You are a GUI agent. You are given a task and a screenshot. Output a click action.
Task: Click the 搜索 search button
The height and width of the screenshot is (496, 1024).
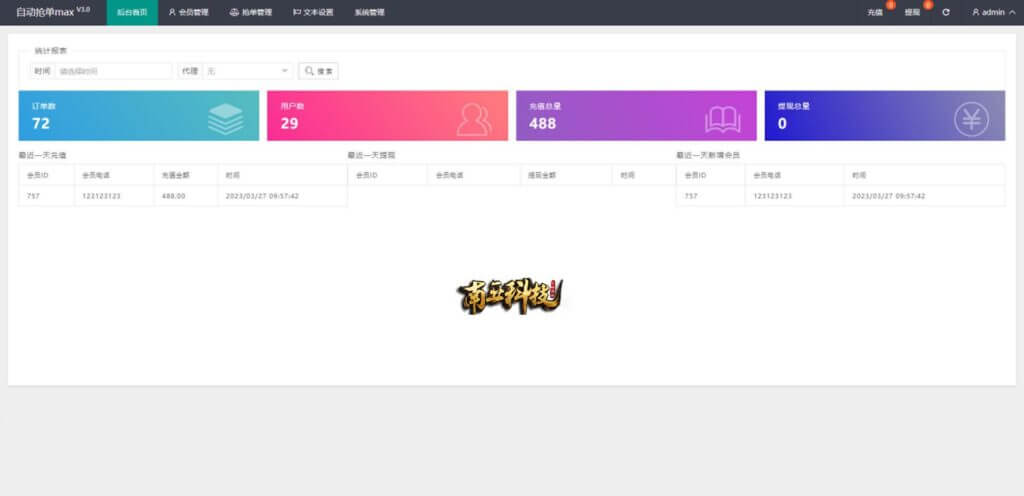(x=318, y=71)
